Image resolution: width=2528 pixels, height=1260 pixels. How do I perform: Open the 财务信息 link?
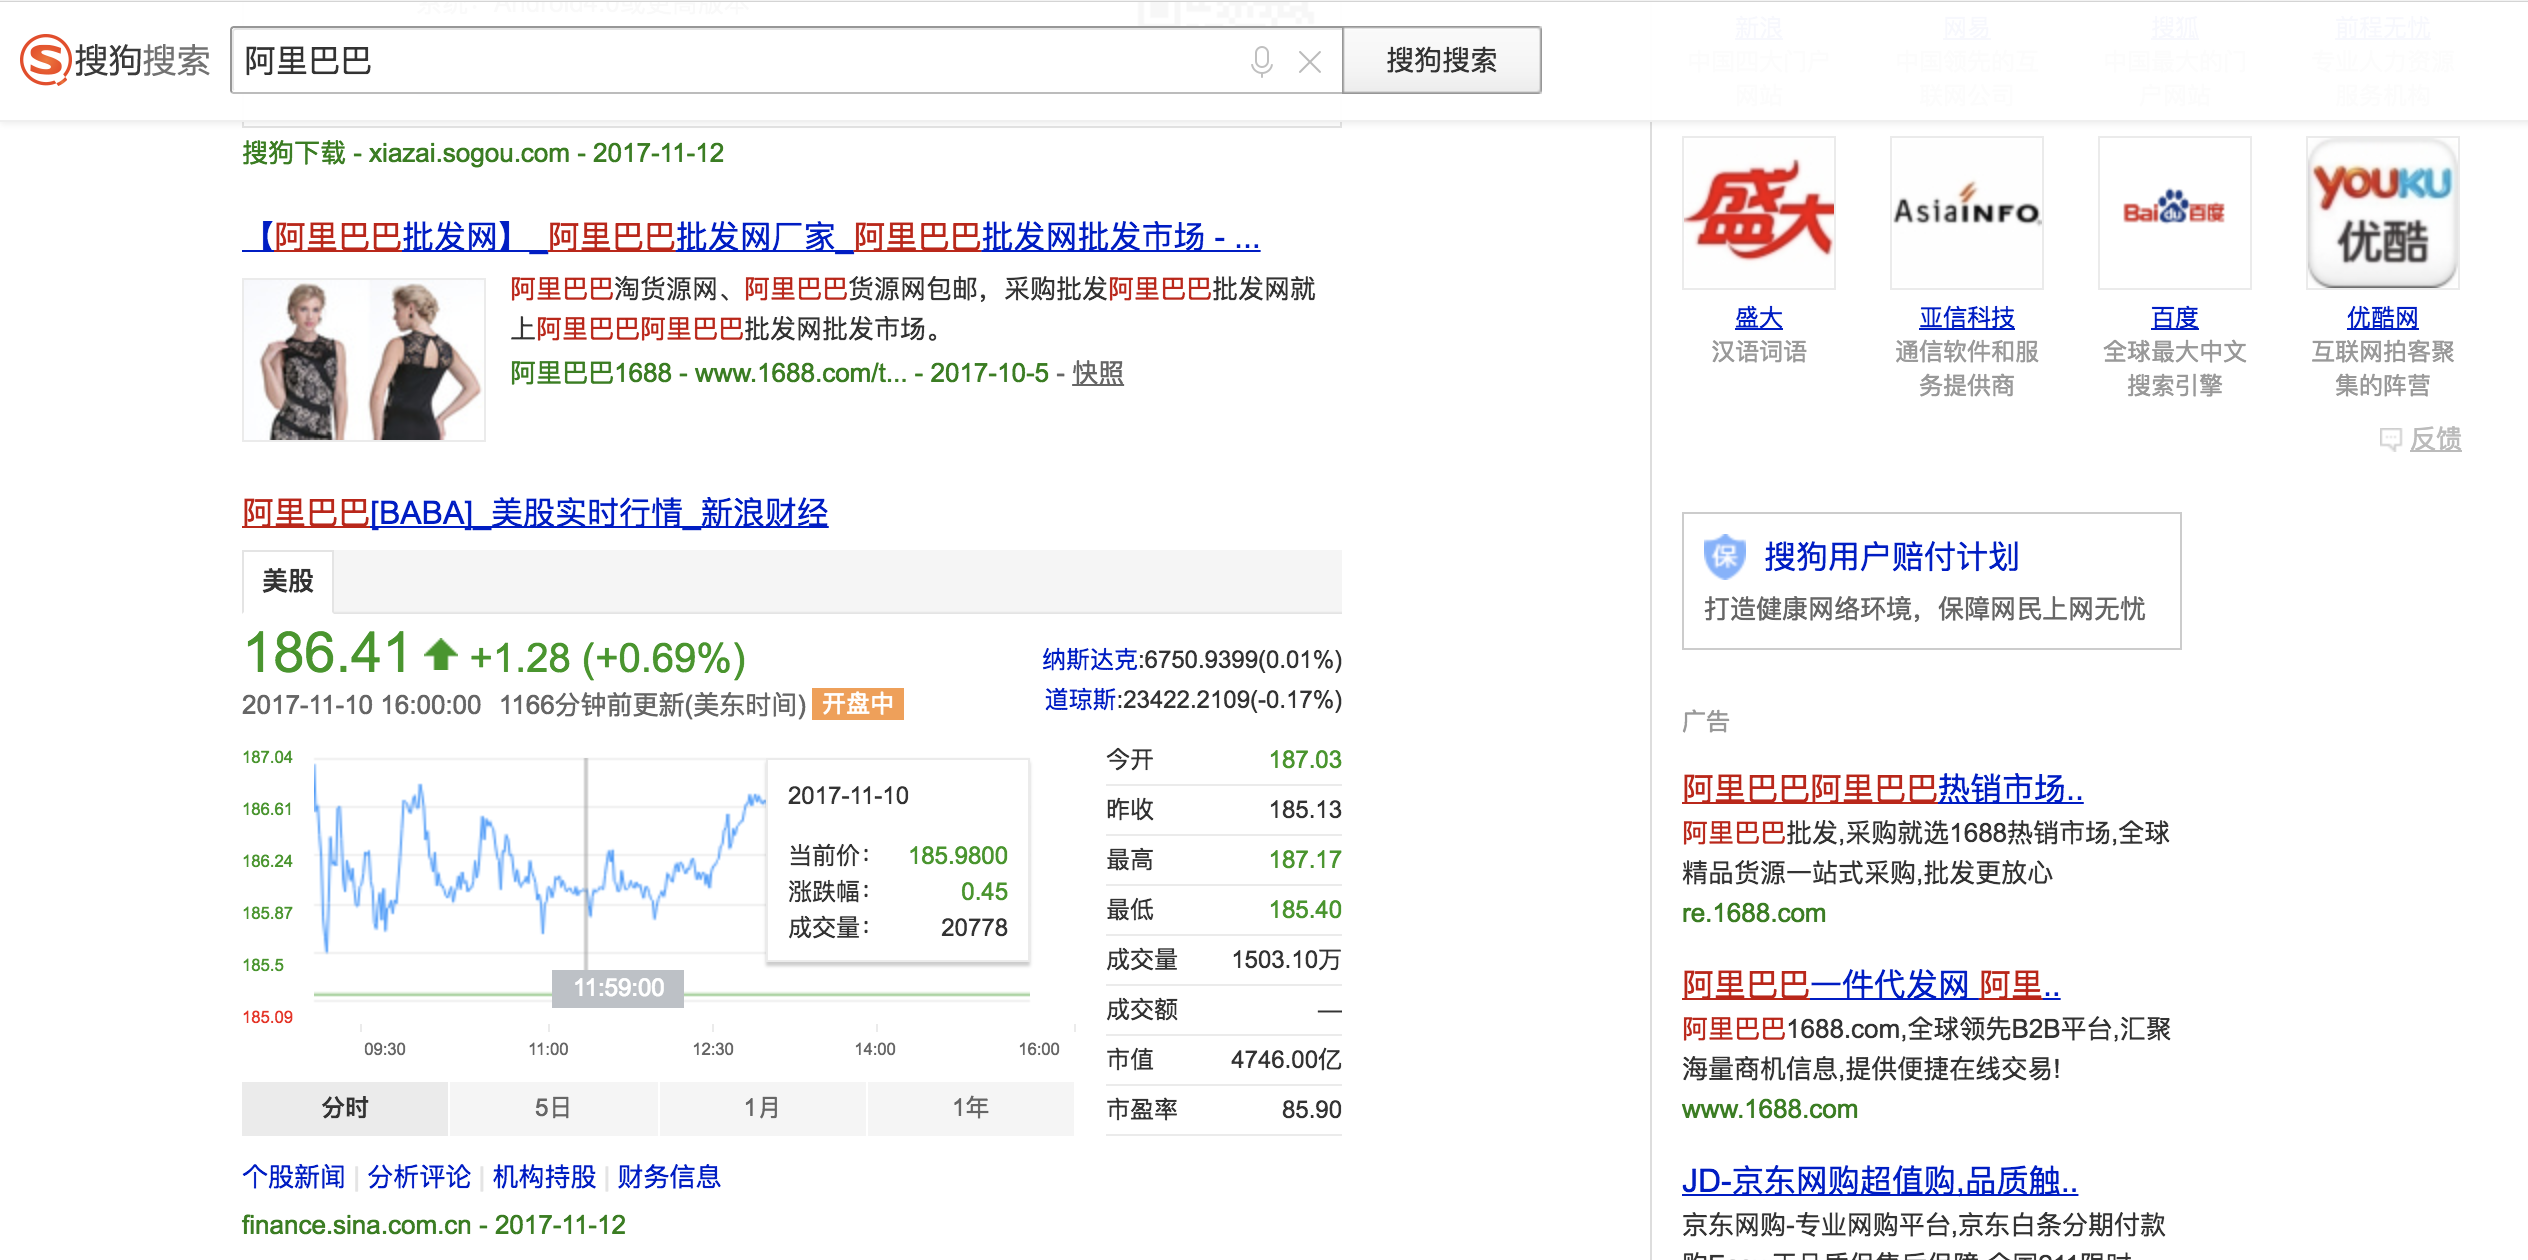pyautogui.click(x=669, y=1177)
